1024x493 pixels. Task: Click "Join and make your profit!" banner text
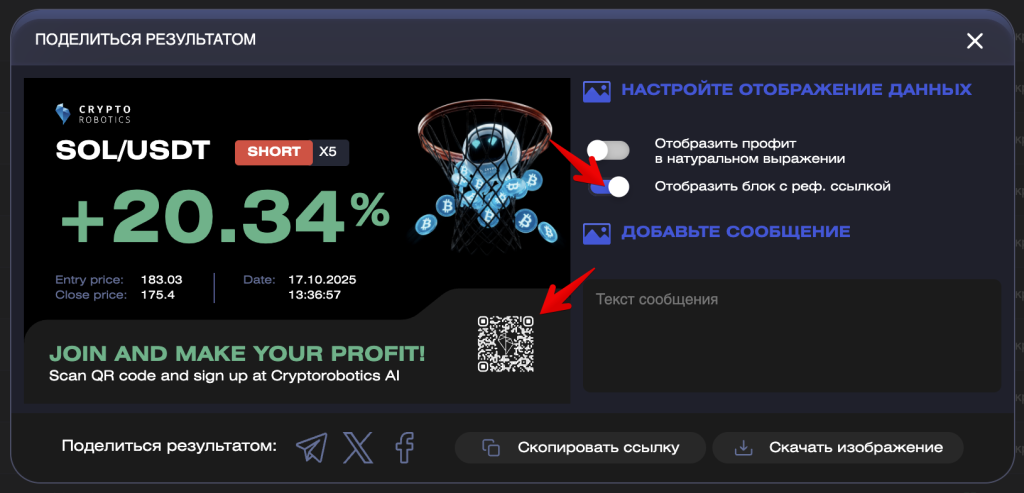coord(238,354)
